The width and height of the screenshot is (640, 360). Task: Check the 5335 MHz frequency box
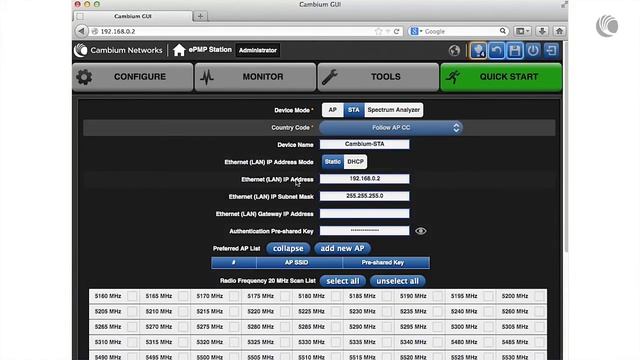(x=387, y=342)
